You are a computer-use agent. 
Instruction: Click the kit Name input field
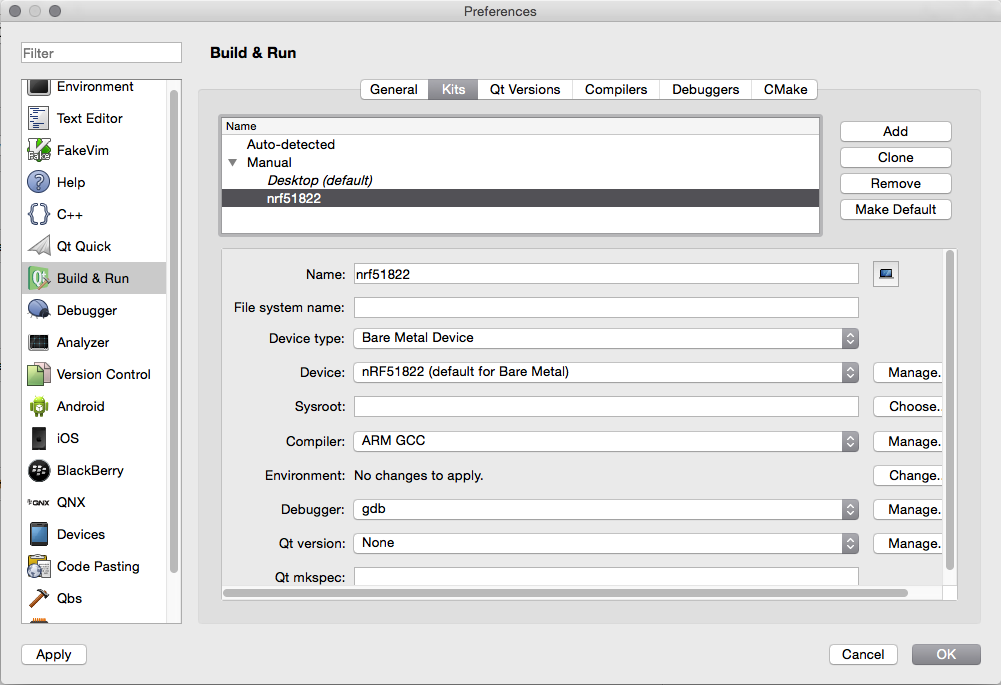[606, 275]
